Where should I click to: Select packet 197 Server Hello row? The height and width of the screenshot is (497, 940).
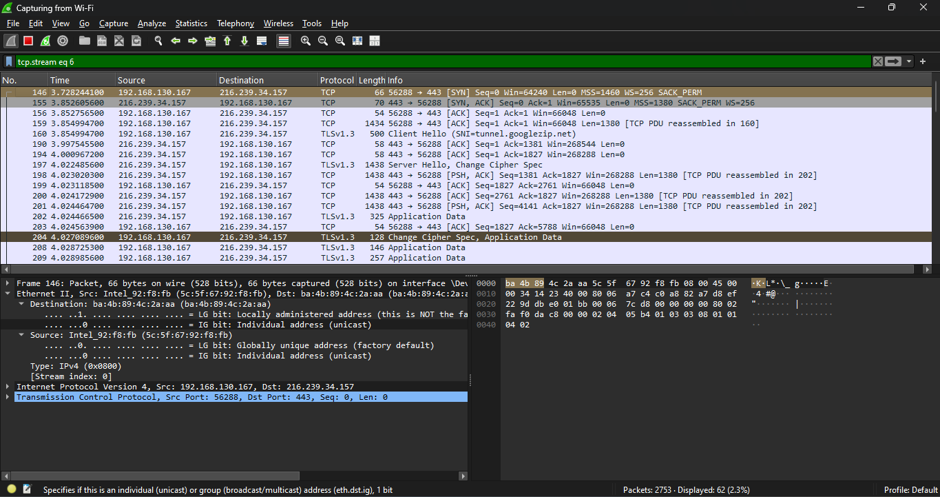[x=466, y=165]
